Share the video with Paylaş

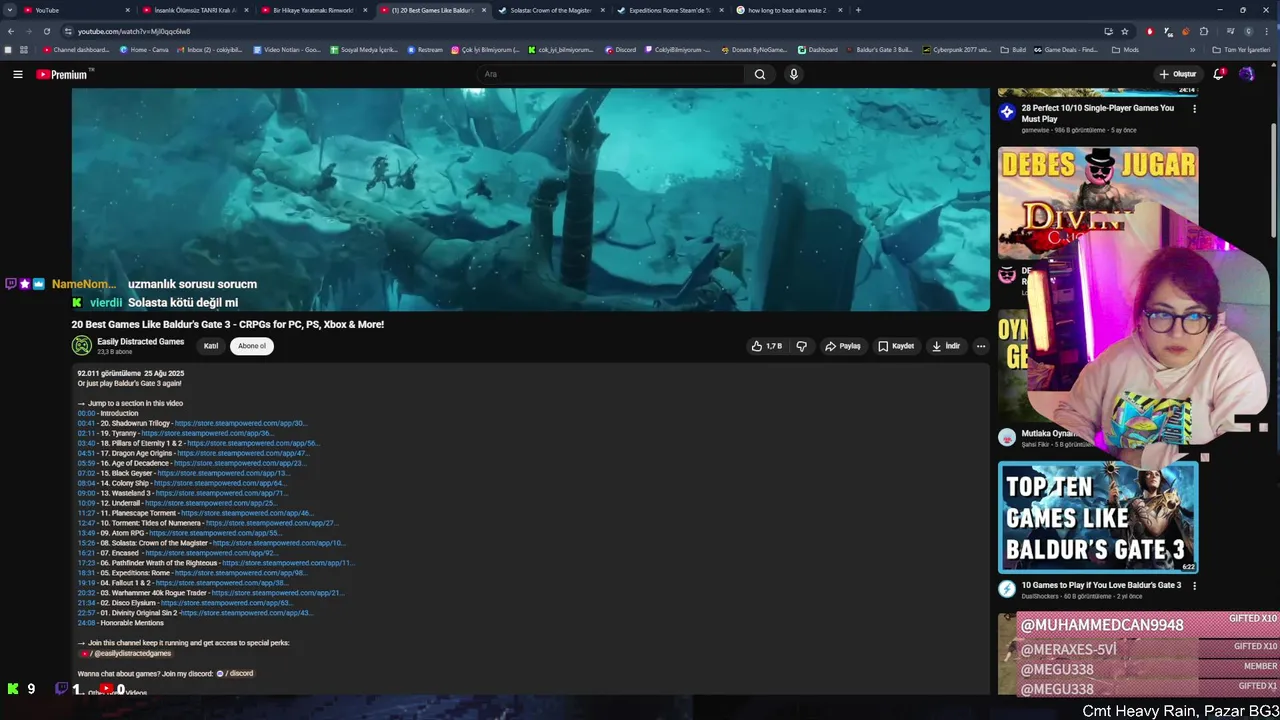(842, 346)
